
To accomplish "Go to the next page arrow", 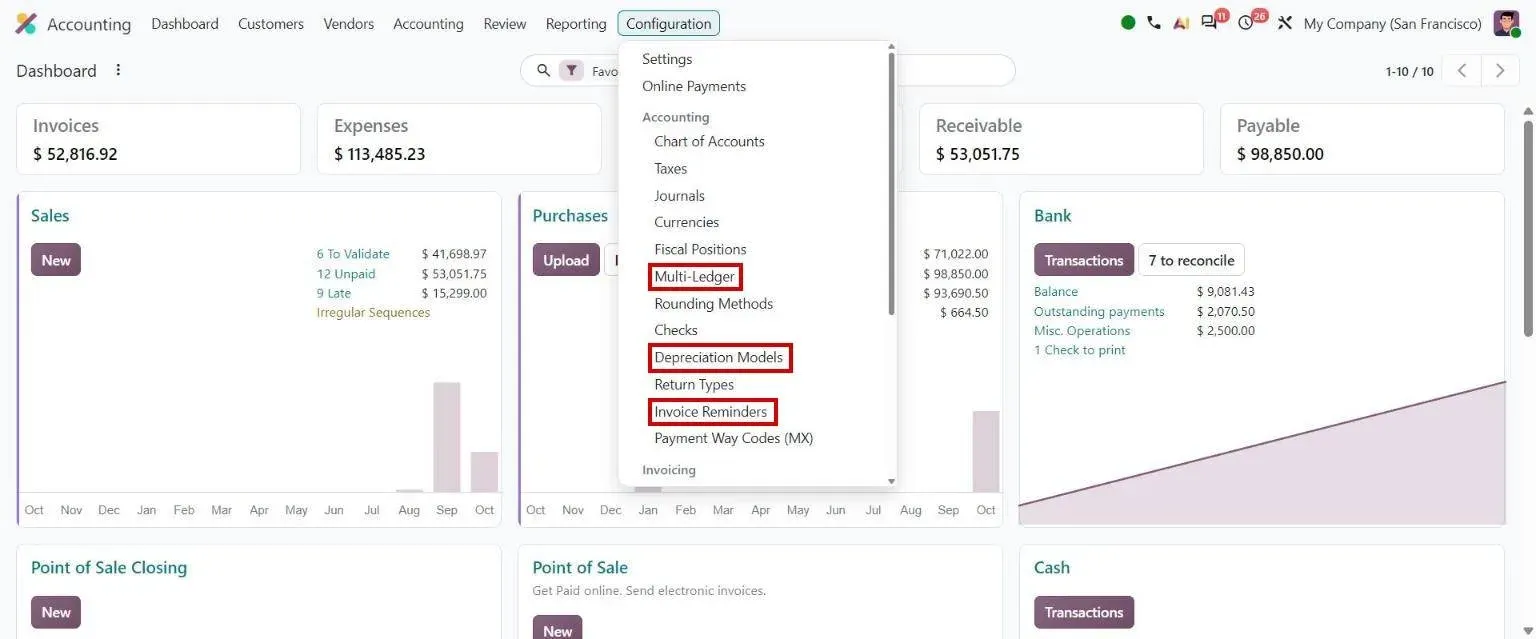I will point(1500,71).
